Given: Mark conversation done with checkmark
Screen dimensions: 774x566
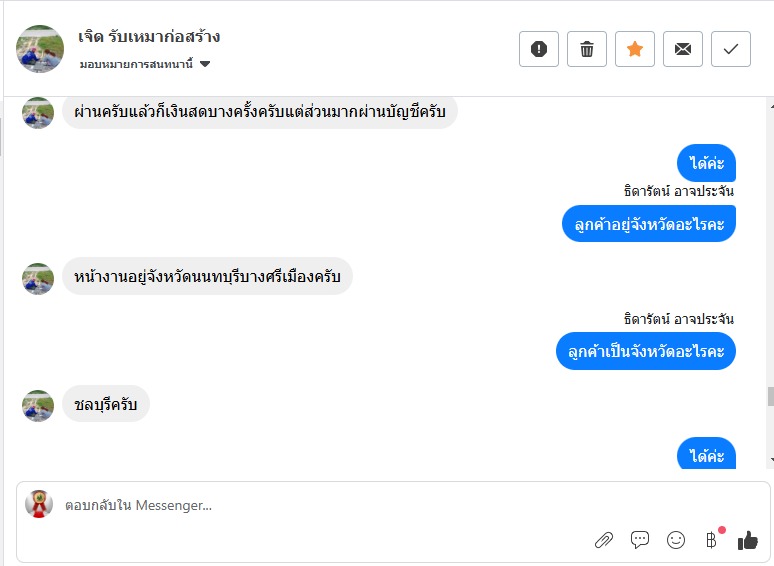Looking at the screenshot, I should point(731,49).
